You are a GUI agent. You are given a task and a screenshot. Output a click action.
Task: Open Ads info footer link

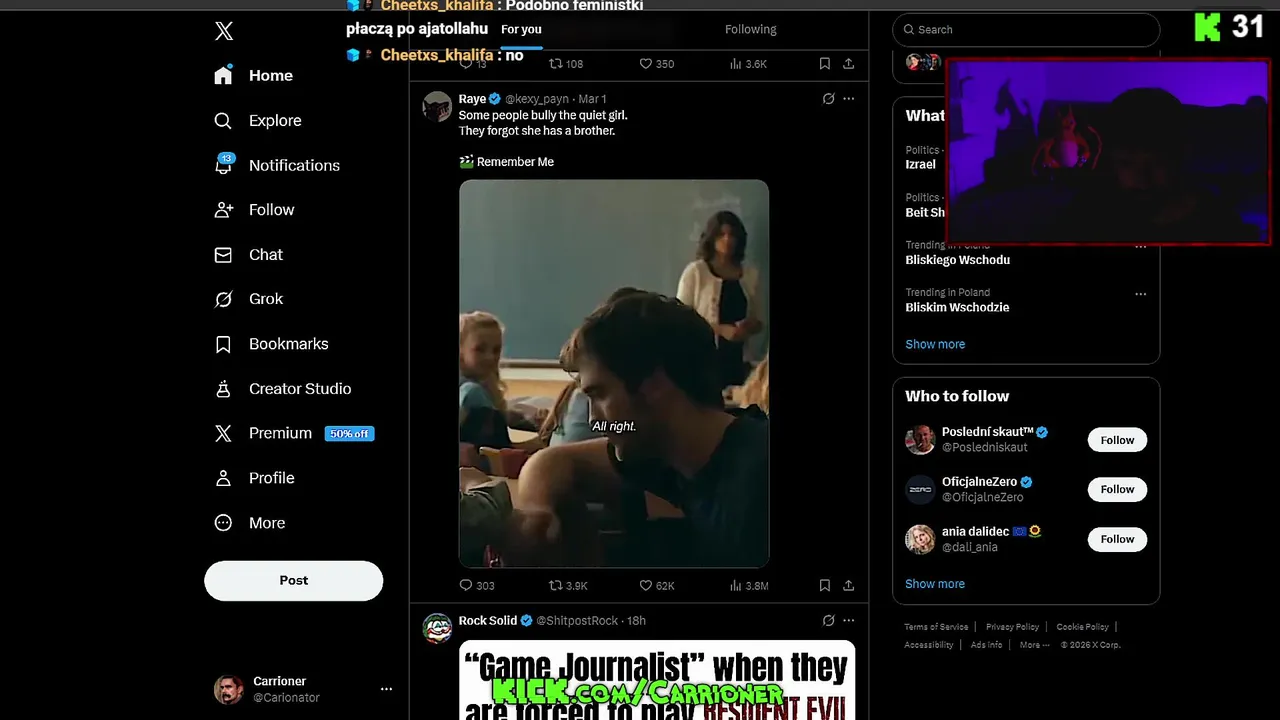click(986, 645)
